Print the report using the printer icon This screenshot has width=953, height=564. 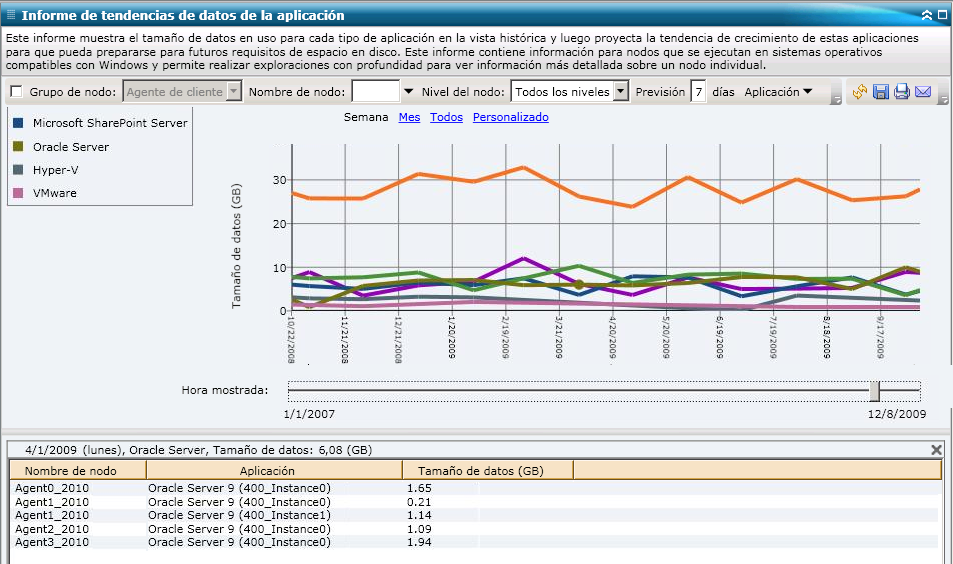(901, 92)
